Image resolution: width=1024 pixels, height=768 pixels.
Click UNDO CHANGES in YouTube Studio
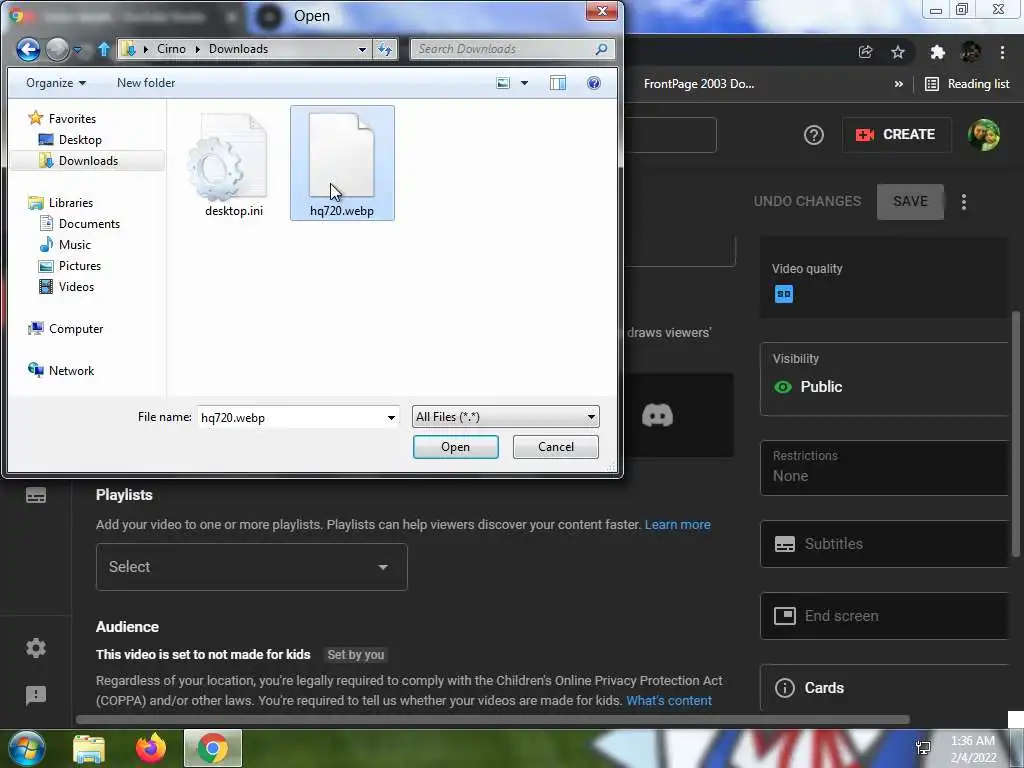807,201
